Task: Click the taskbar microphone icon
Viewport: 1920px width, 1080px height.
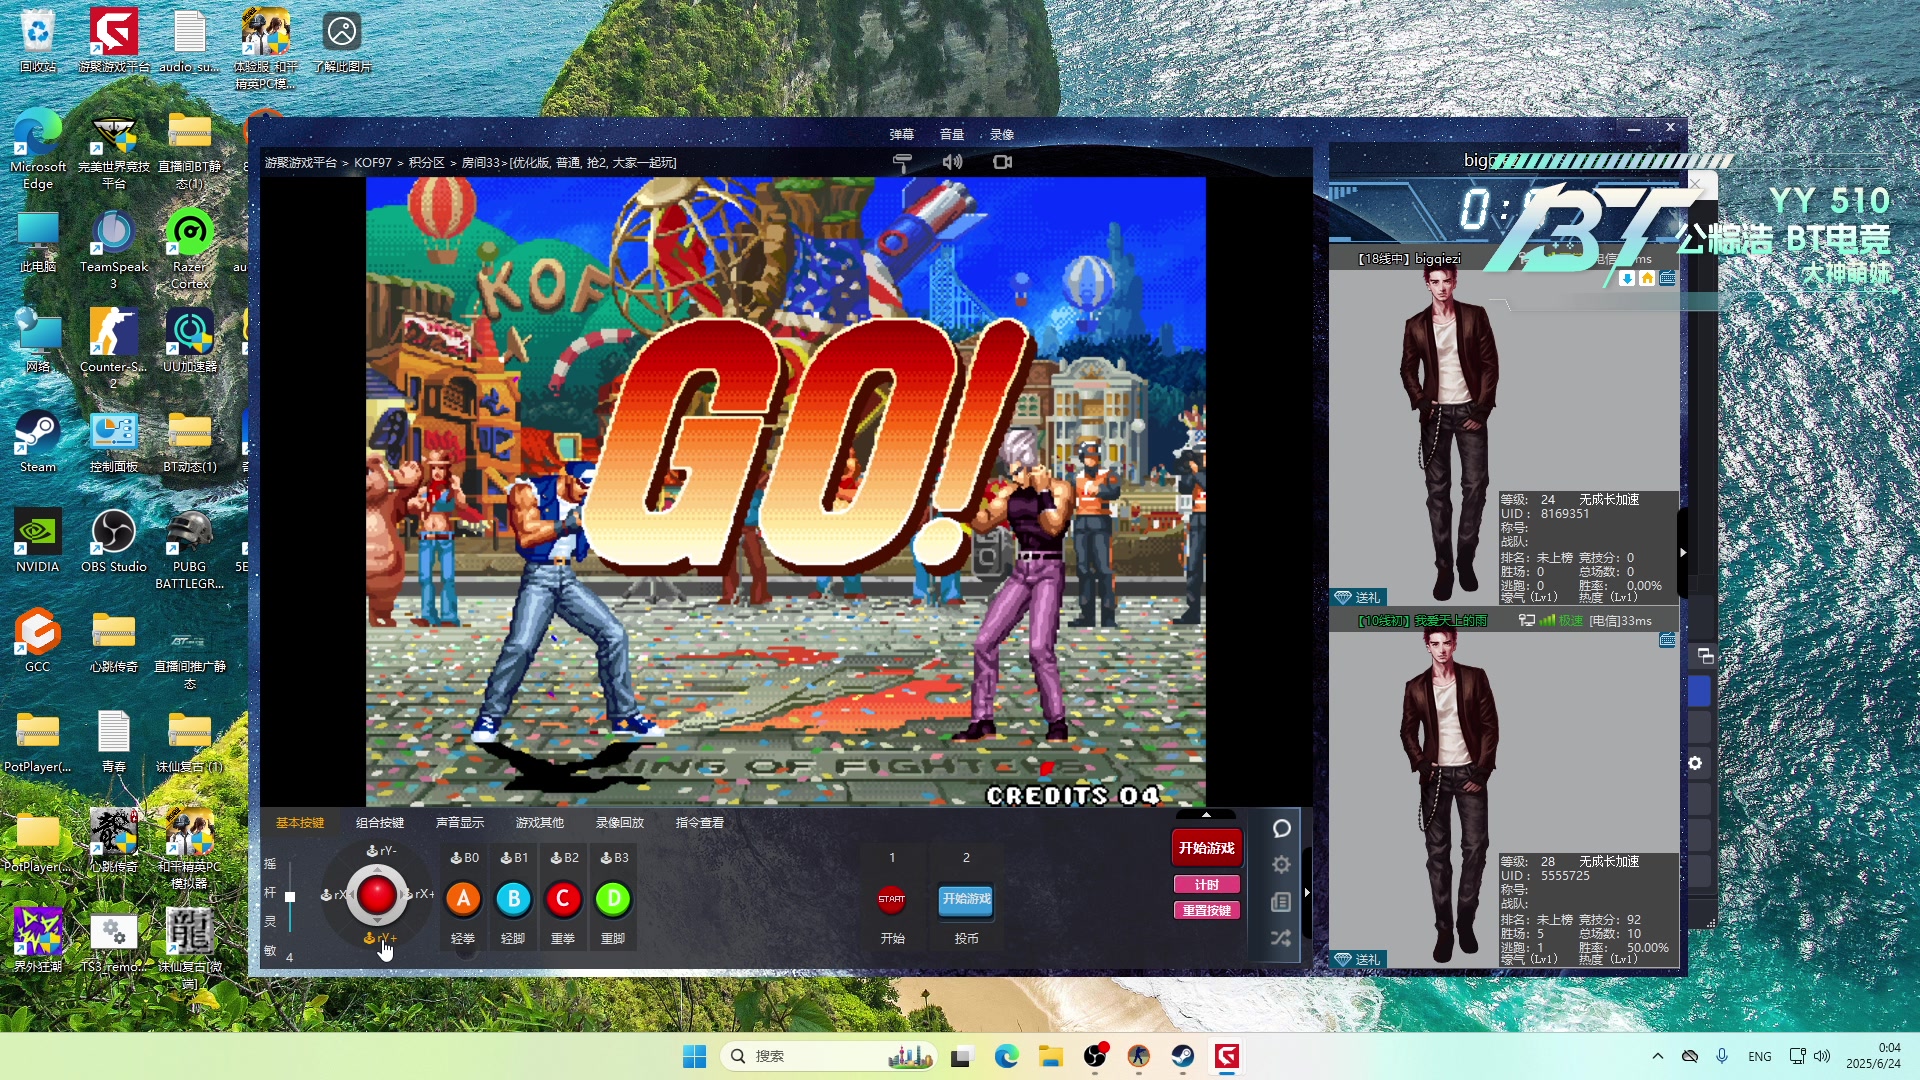Action: (x=1721, y=1056)
